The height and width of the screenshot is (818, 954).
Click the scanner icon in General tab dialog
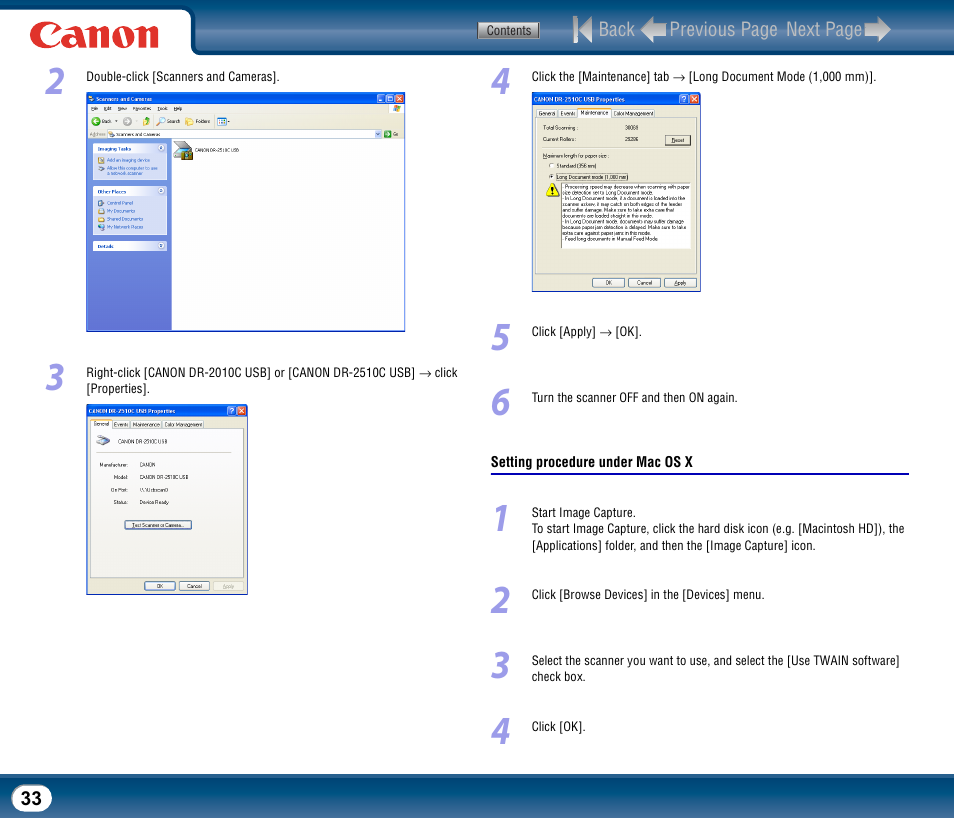[x=103, y=441]
